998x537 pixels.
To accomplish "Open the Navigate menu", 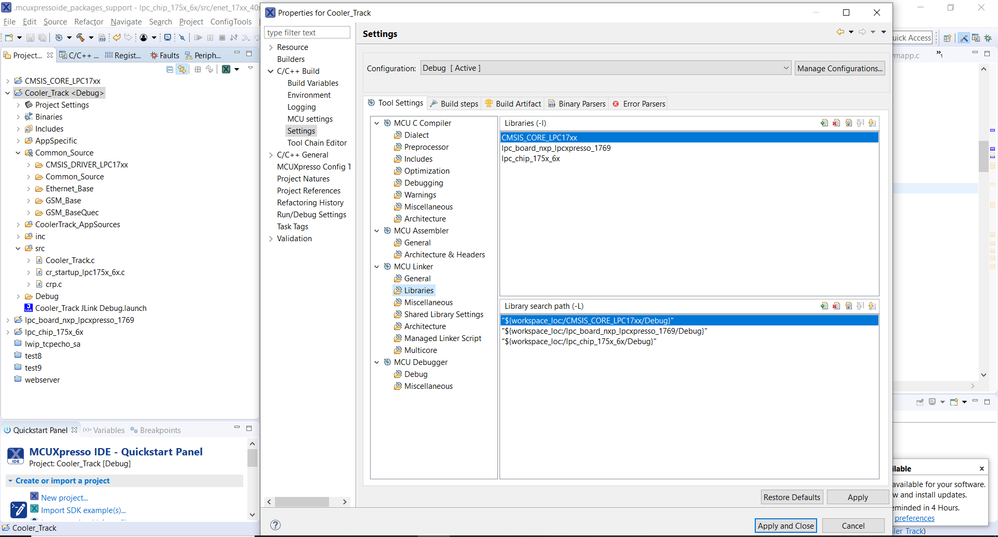I will (x=126, y=22).
